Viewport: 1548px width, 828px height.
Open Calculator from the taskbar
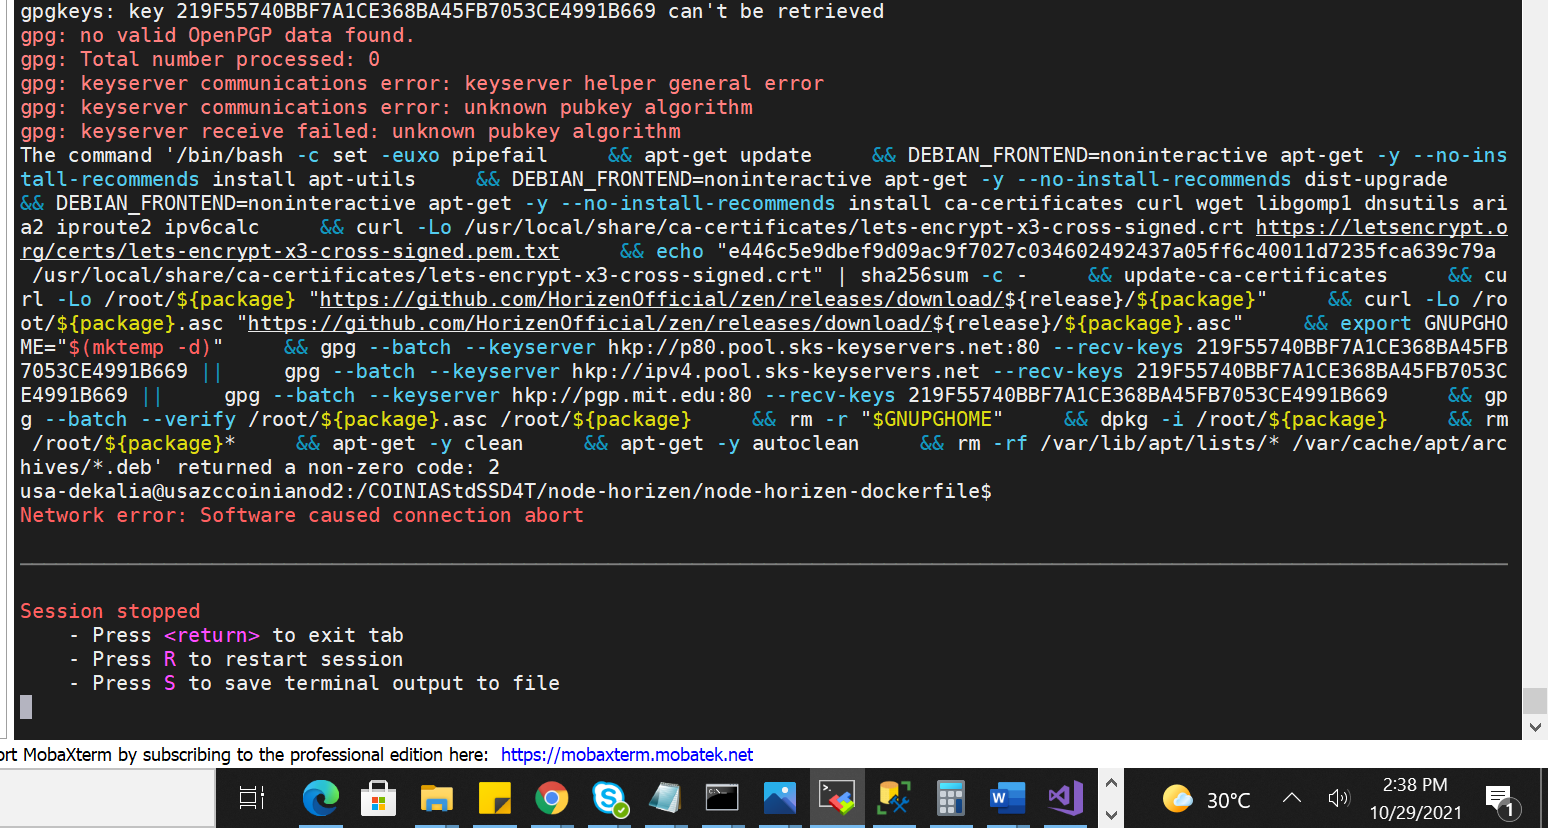click(950, 798)
